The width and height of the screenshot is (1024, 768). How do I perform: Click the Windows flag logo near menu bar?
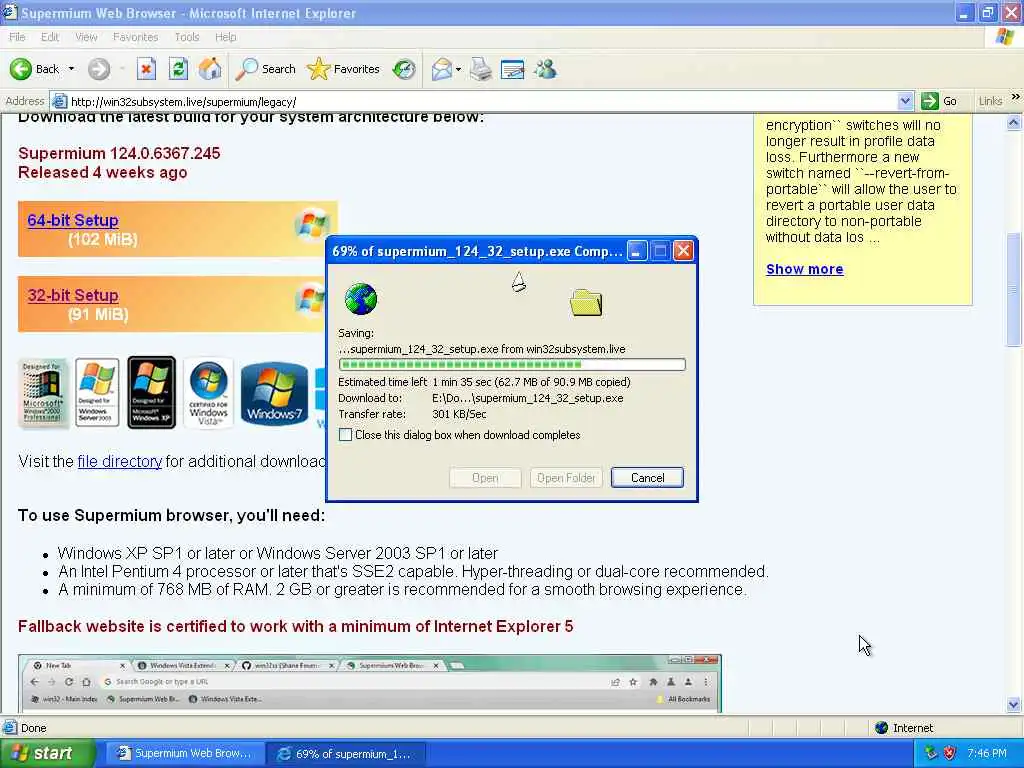point(1005,37)
